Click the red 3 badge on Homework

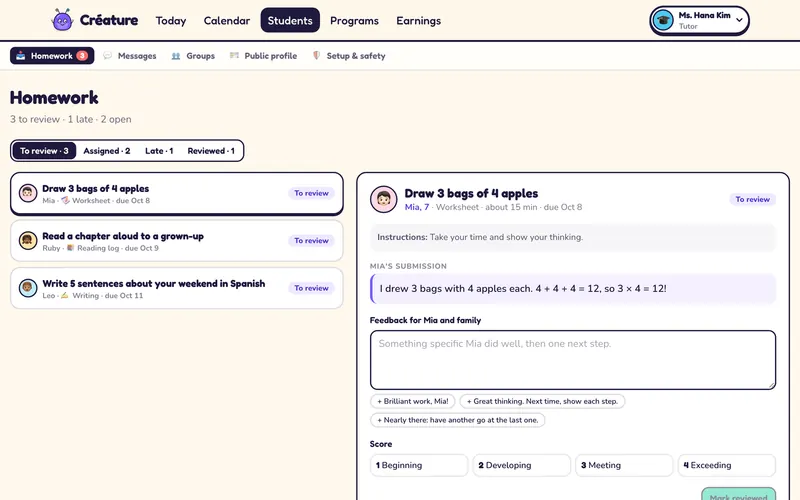pos(82,56)
